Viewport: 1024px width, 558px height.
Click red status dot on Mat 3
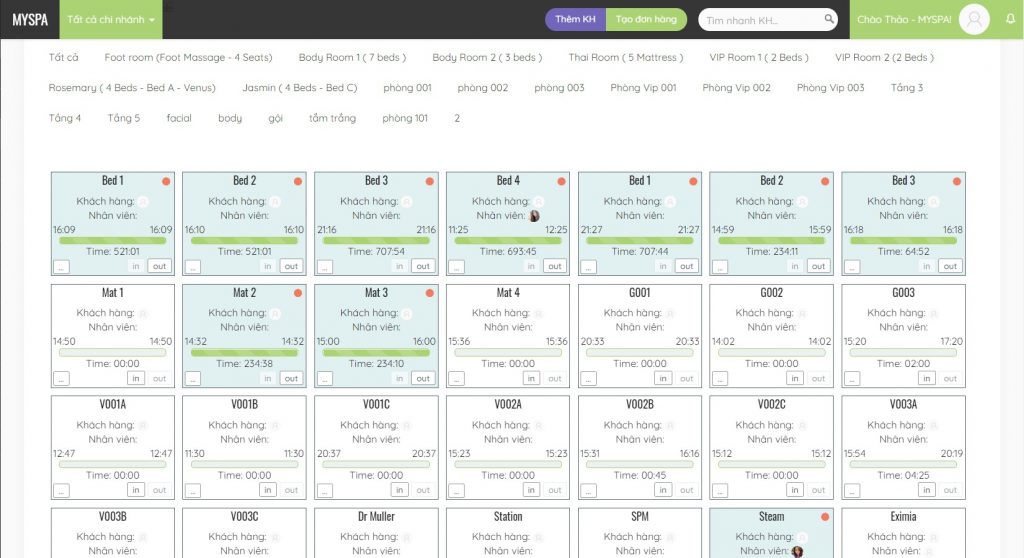click(x=430, y=293)
